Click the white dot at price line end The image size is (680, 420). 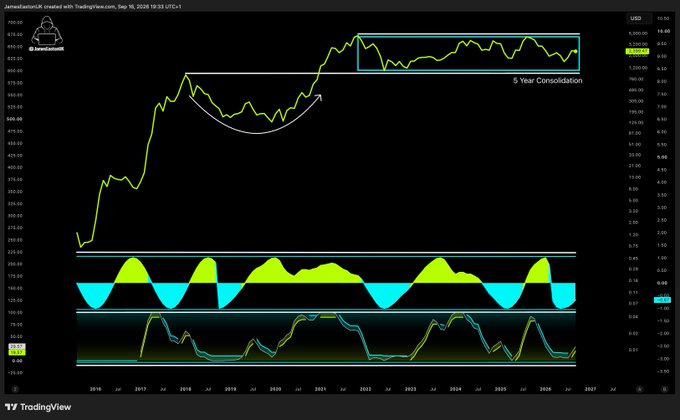575,51
